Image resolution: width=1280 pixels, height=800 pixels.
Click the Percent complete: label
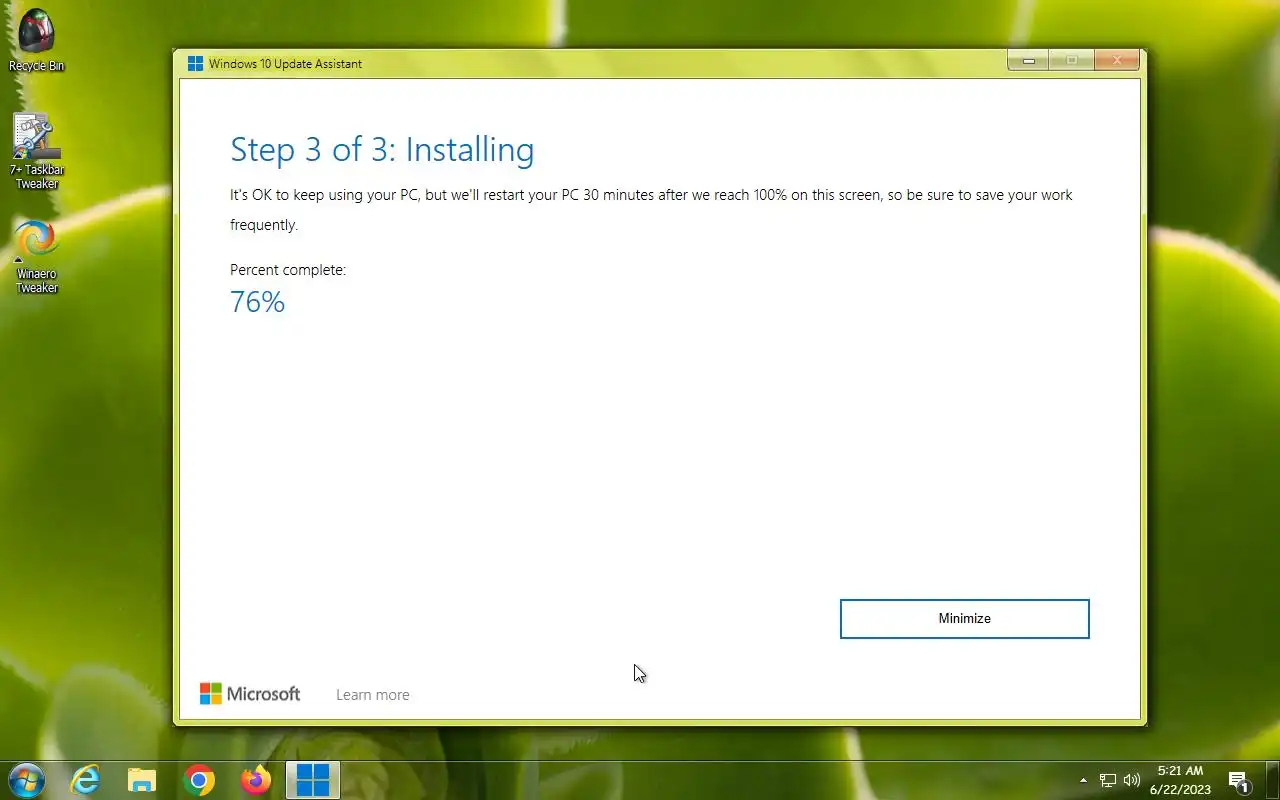coord(288,270)
